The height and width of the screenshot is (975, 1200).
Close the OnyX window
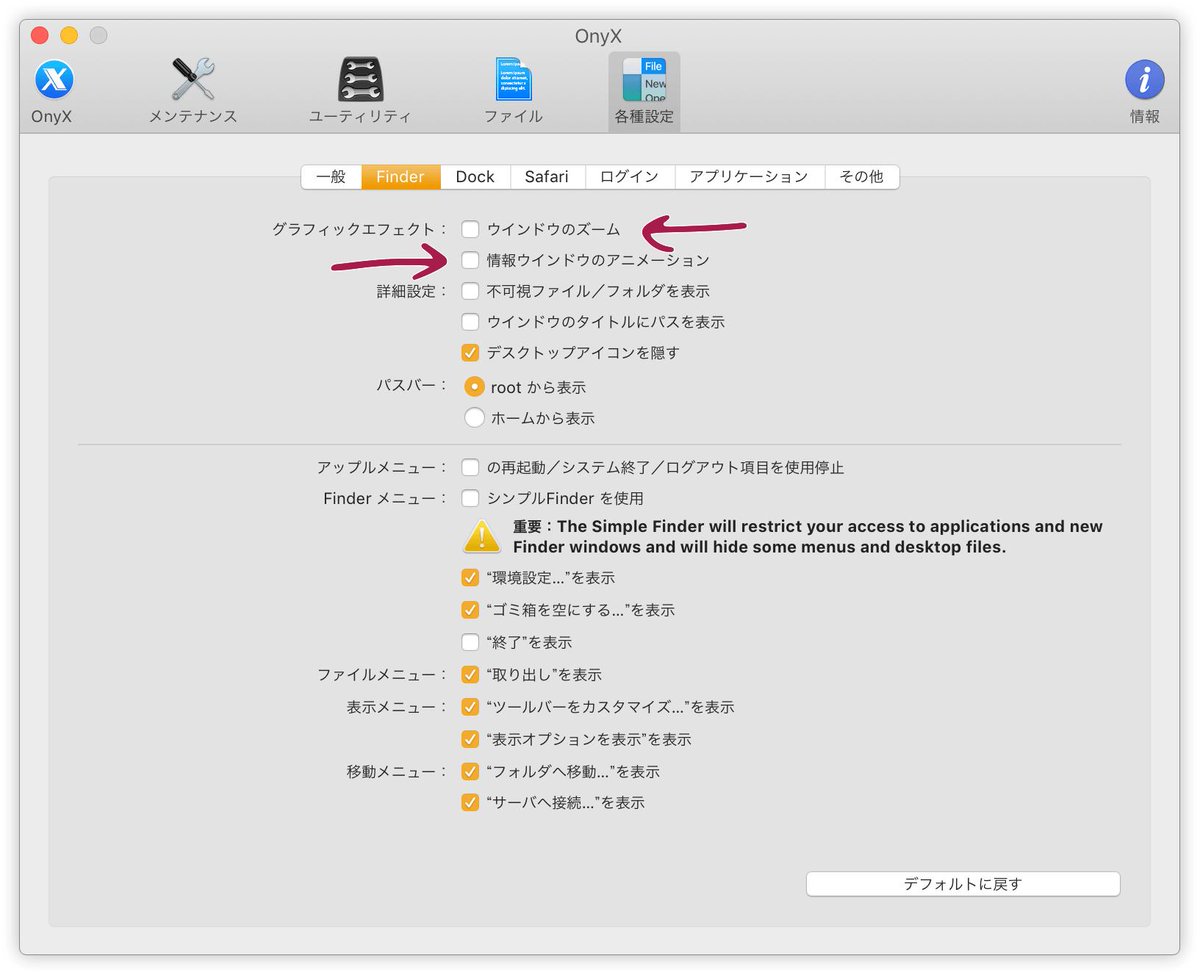pyautogui.click(x=40, y=36)
